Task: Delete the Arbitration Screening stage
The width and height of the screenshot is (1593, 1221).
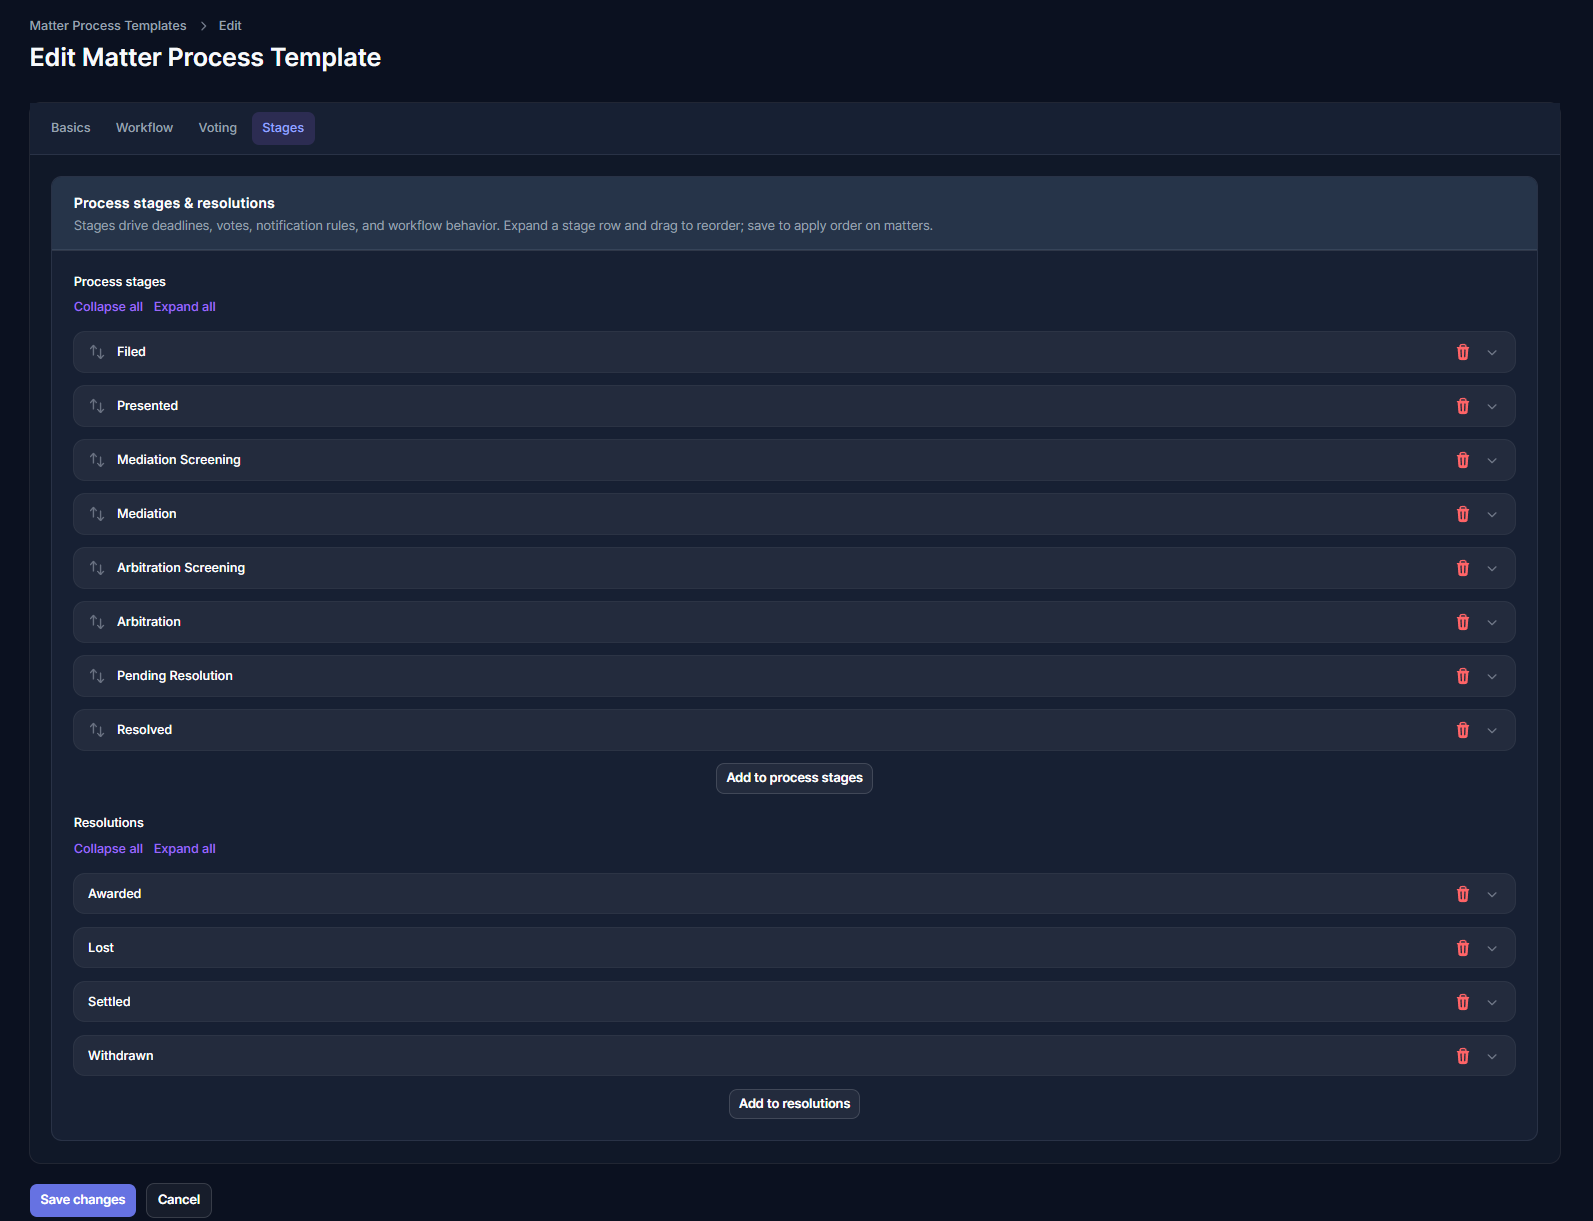Action: 1463,568
